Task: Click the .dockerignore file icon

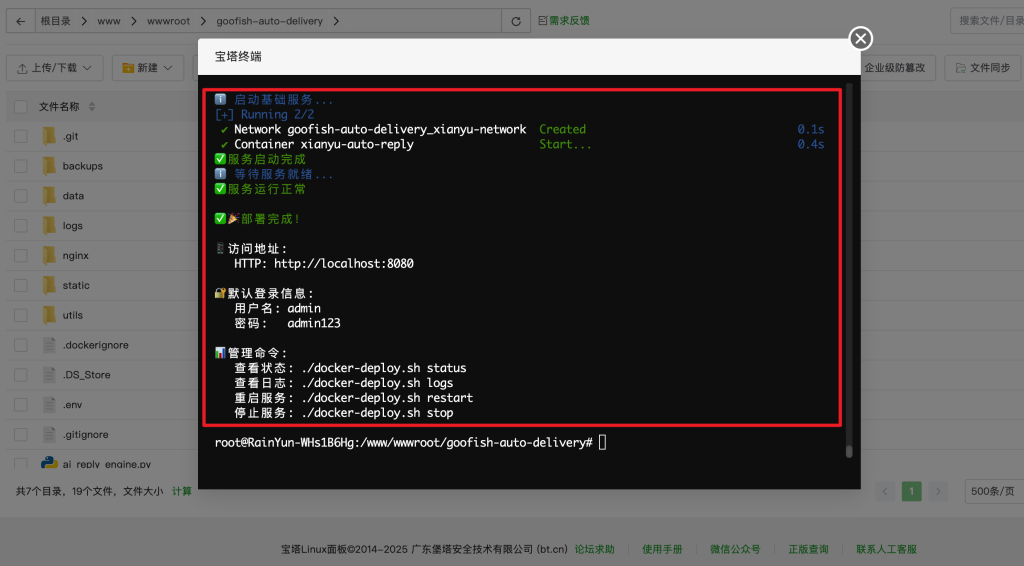Action: (x=49, y=345)
